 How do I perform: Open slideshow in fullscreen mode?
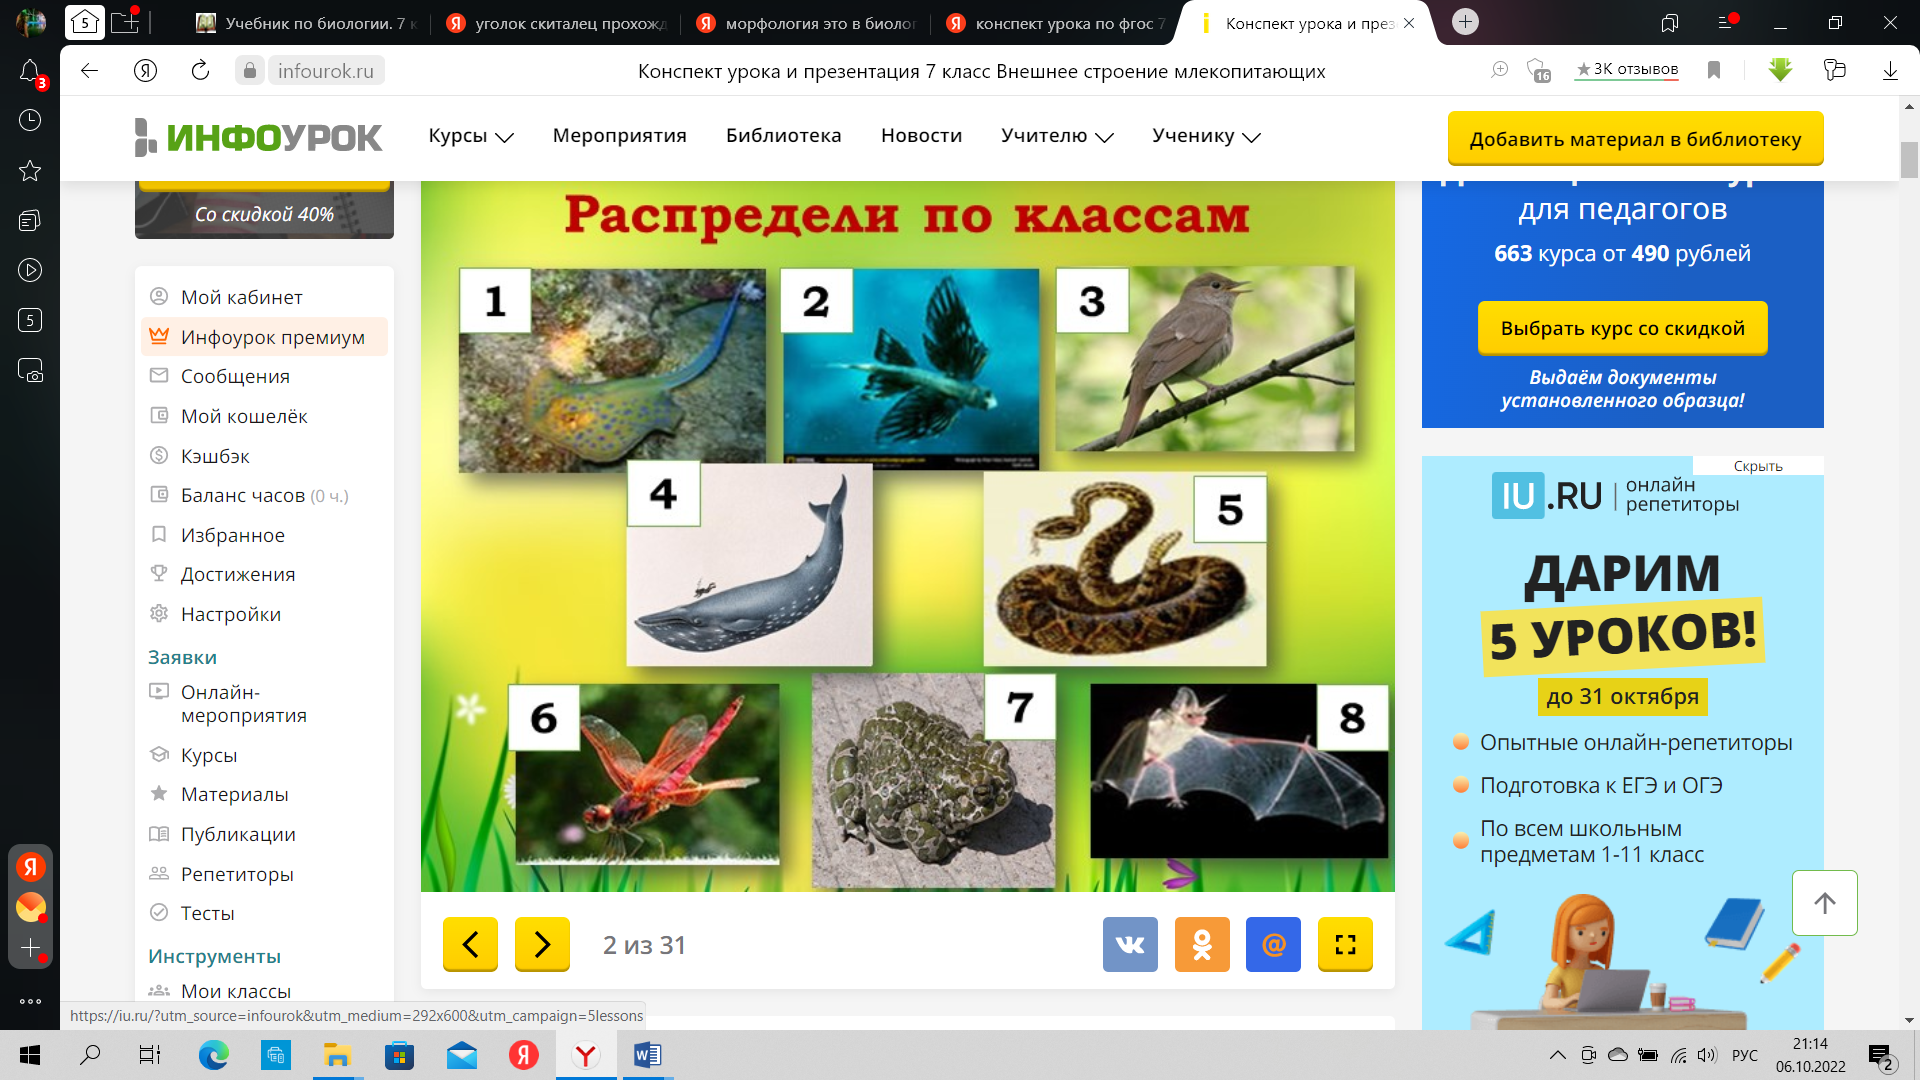[x=1345, y=944]
